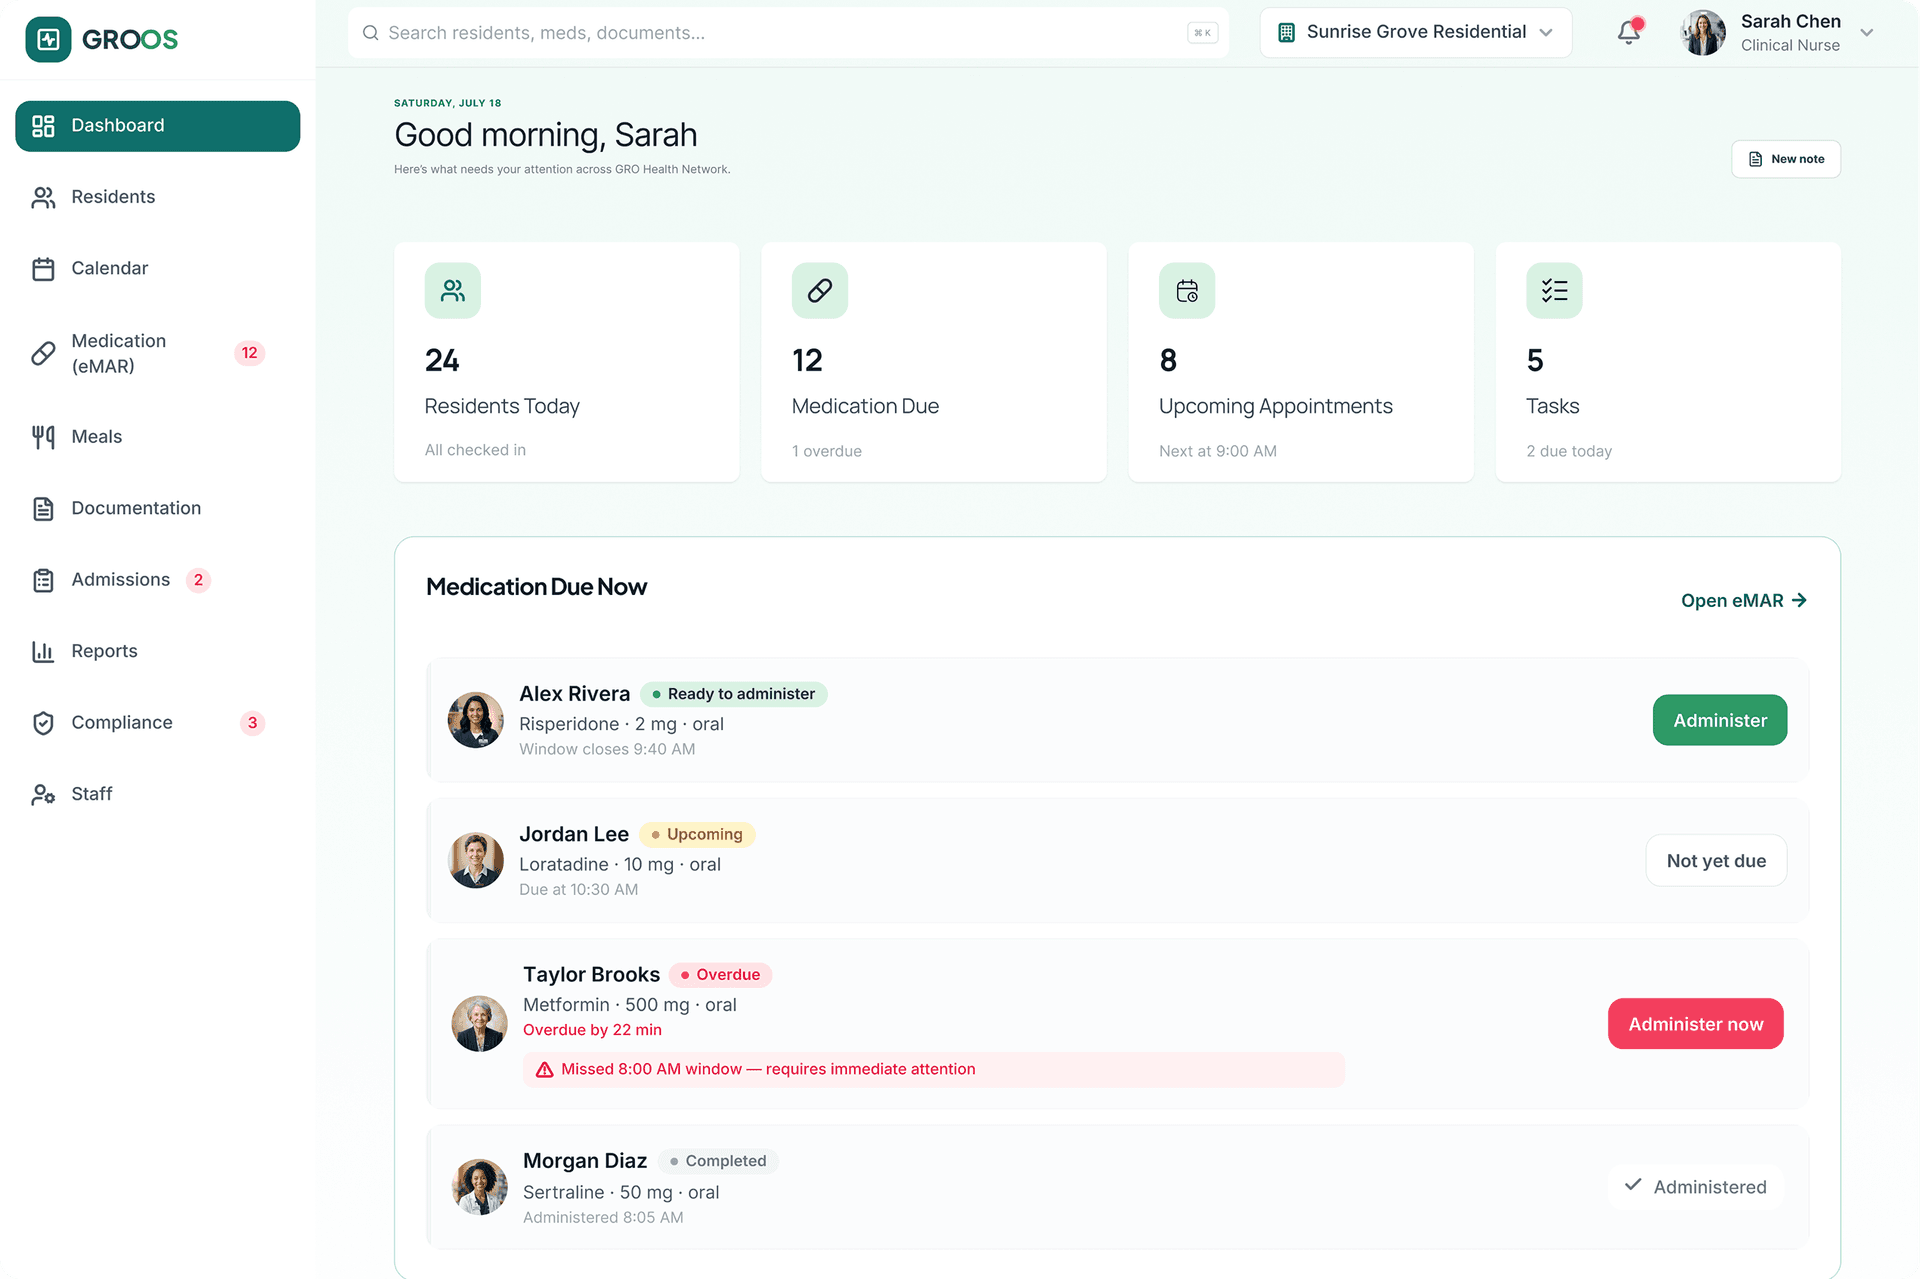
Task: Click the Tasks checklist card icon
Action: click(x=1554, y=291)
